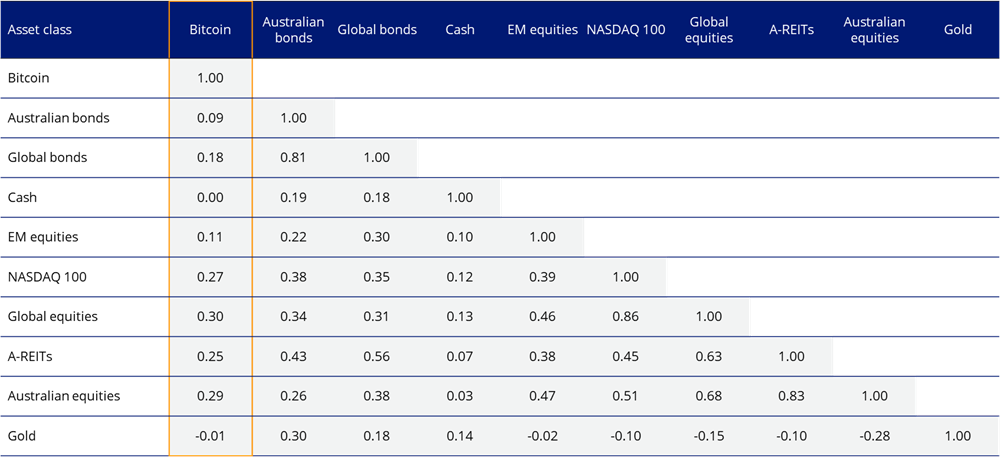1000x457 pixels.
Task: Click the 0.86 value under NASDAQ 100
Action: [626, 316]
